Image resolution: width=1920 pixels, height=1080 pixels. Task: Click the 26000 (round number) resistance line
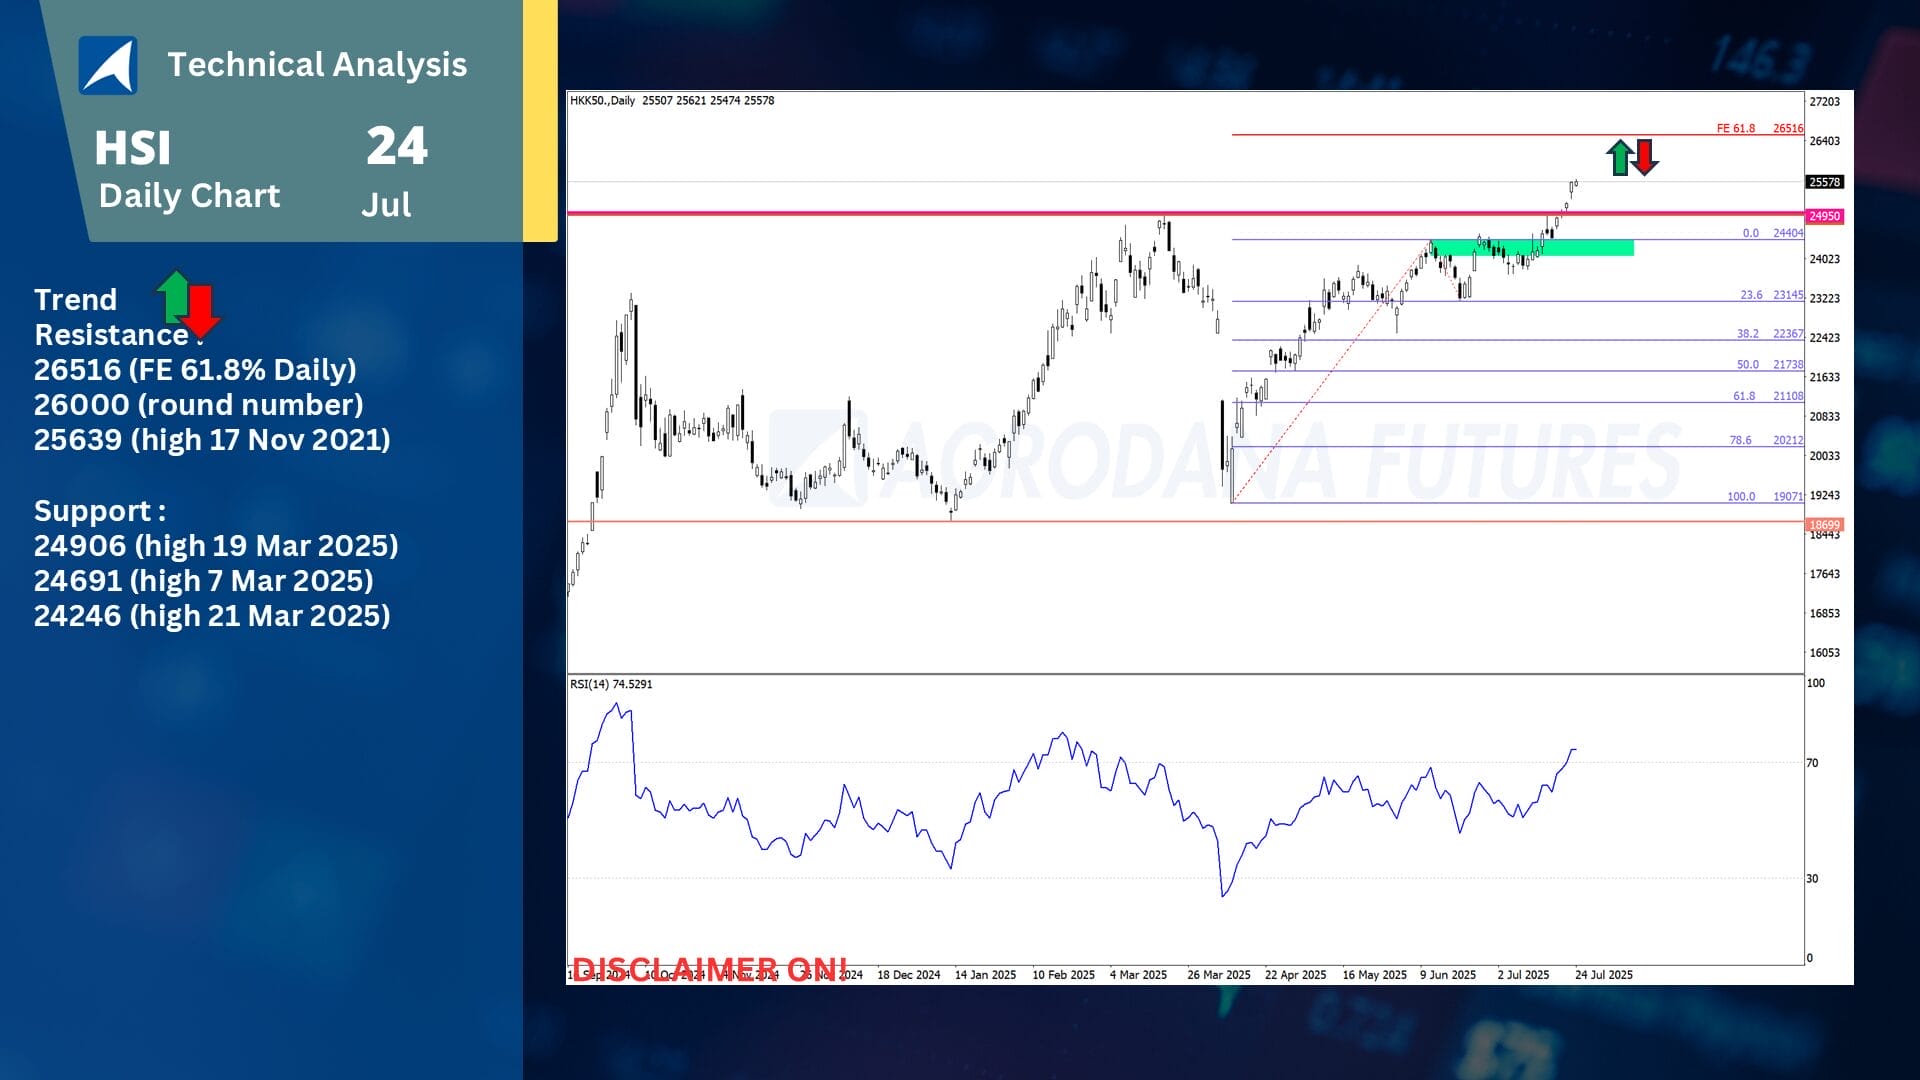[x=198, y=405]
